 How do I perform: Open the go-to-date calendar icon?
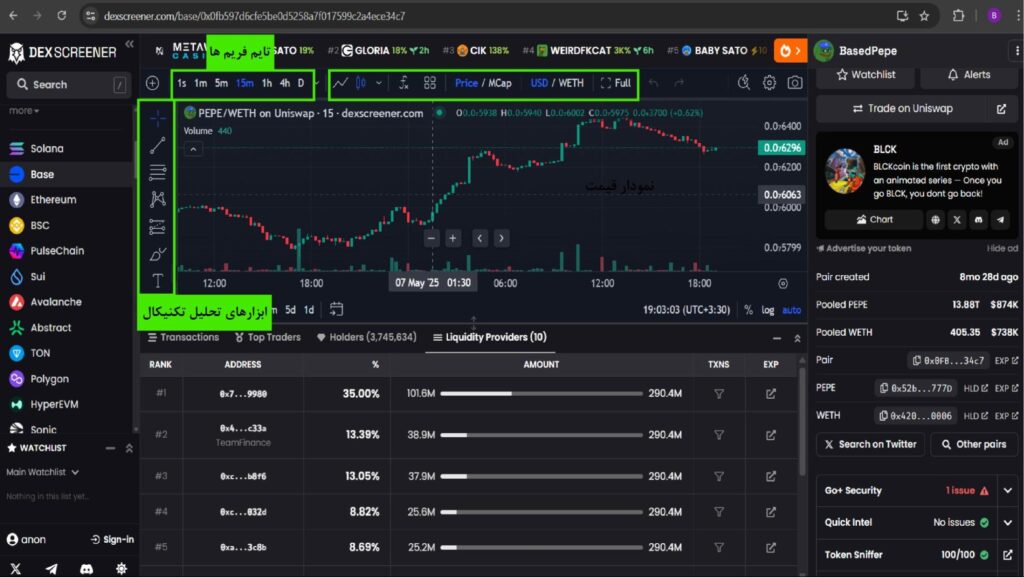[336, 309]
